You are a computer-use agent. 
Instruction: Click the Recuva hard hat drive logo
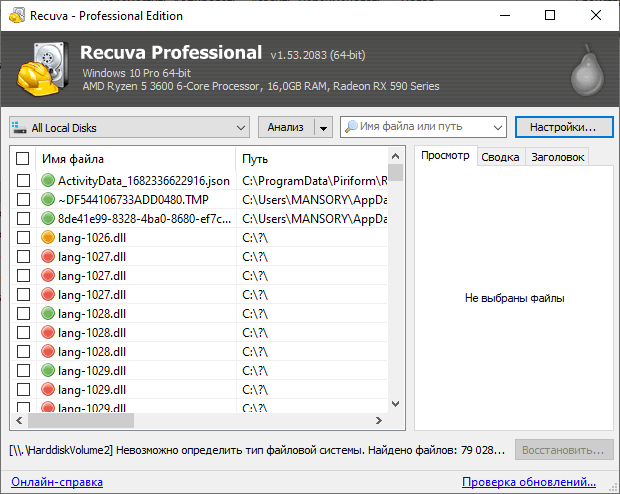click(42, 67)
